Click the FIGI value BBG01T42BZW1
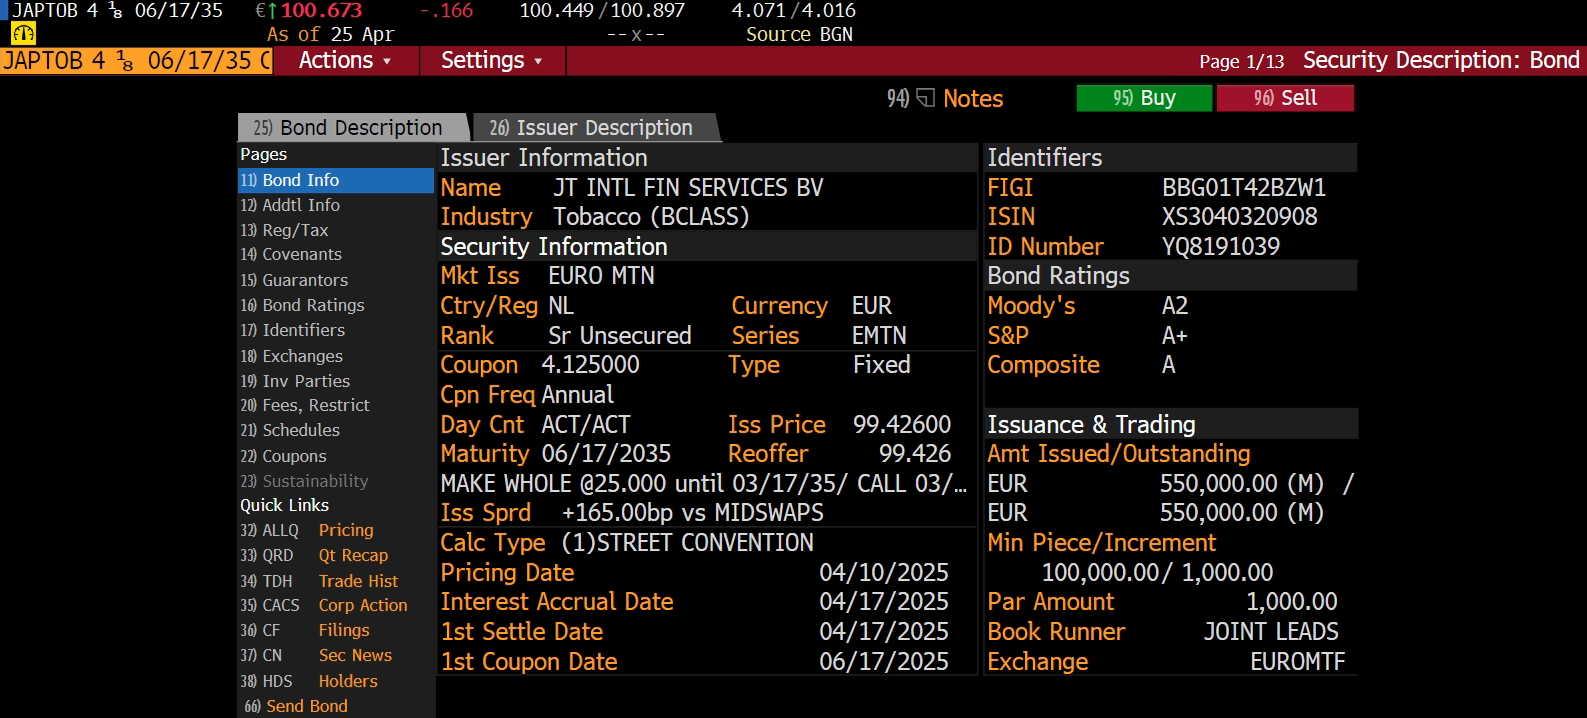Viewport: 1587px width, 718px height. pos(1244,188)
